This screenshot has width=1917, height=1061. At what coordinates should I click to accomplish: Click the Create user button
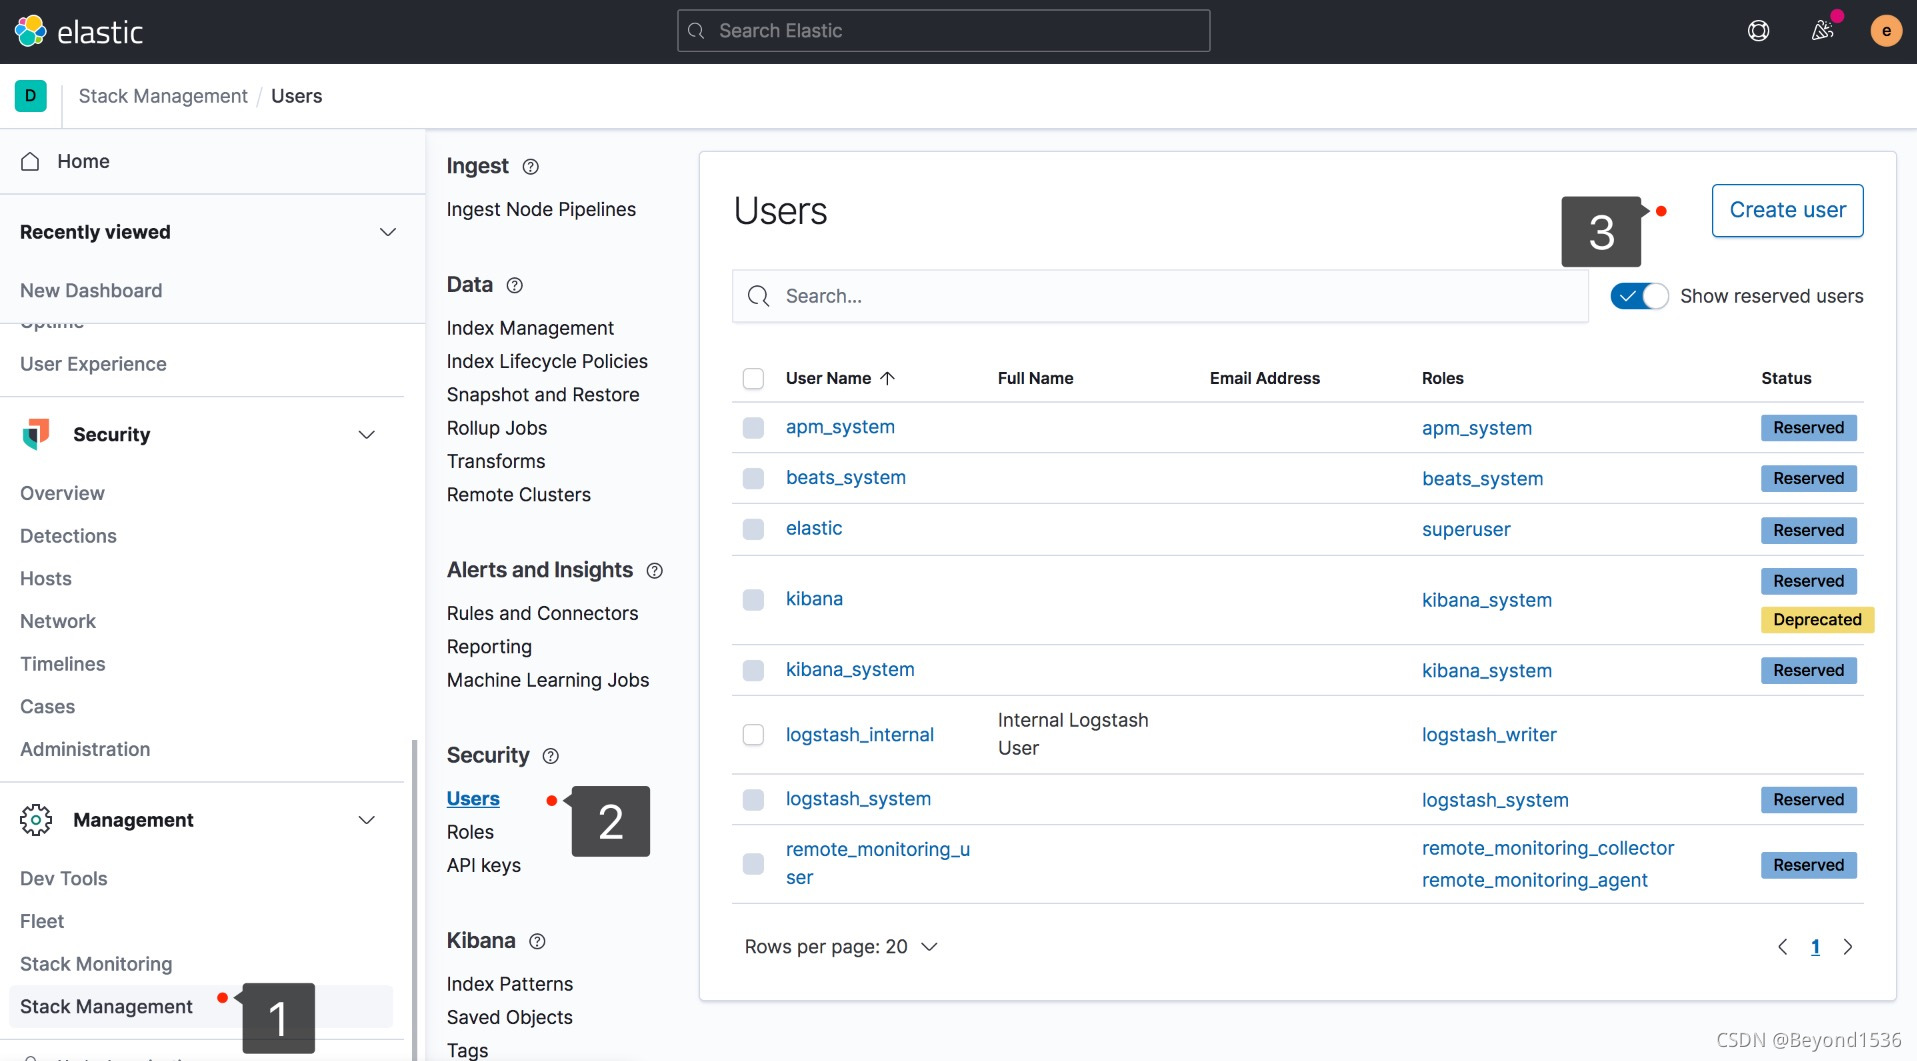click(x=1787, y=210)
